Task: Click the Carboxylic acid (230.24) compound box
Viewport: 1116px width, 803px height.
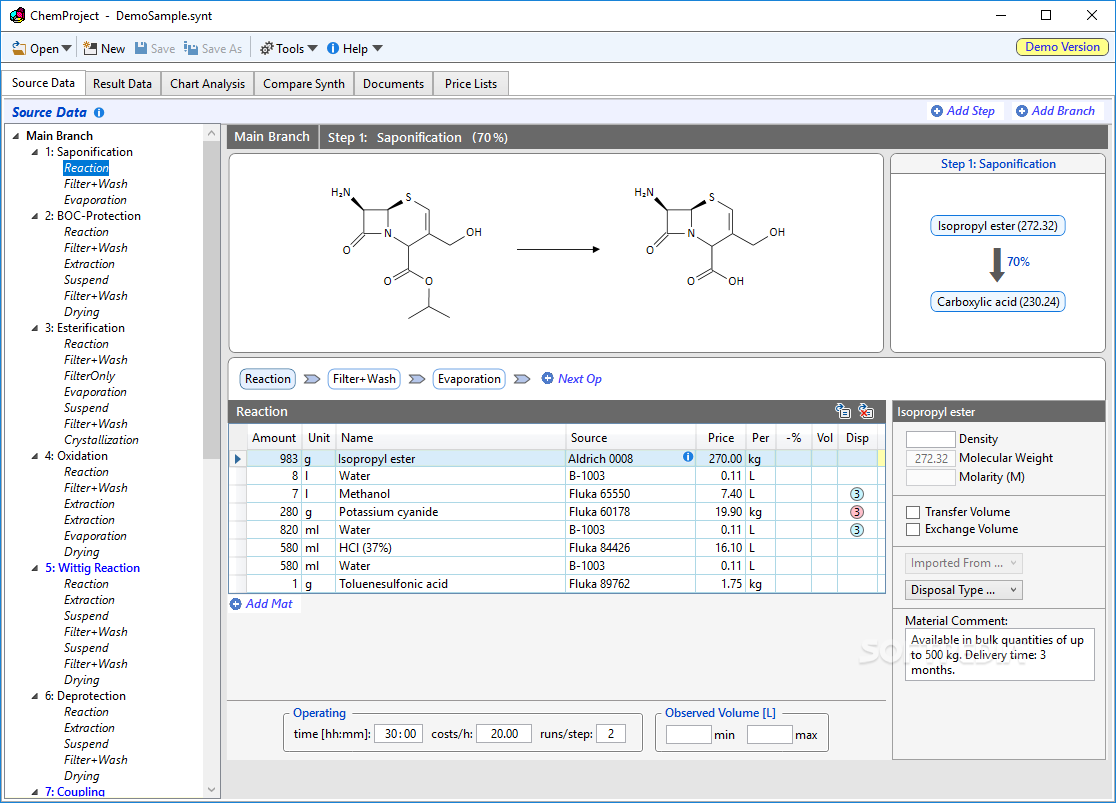Action: 998,302
